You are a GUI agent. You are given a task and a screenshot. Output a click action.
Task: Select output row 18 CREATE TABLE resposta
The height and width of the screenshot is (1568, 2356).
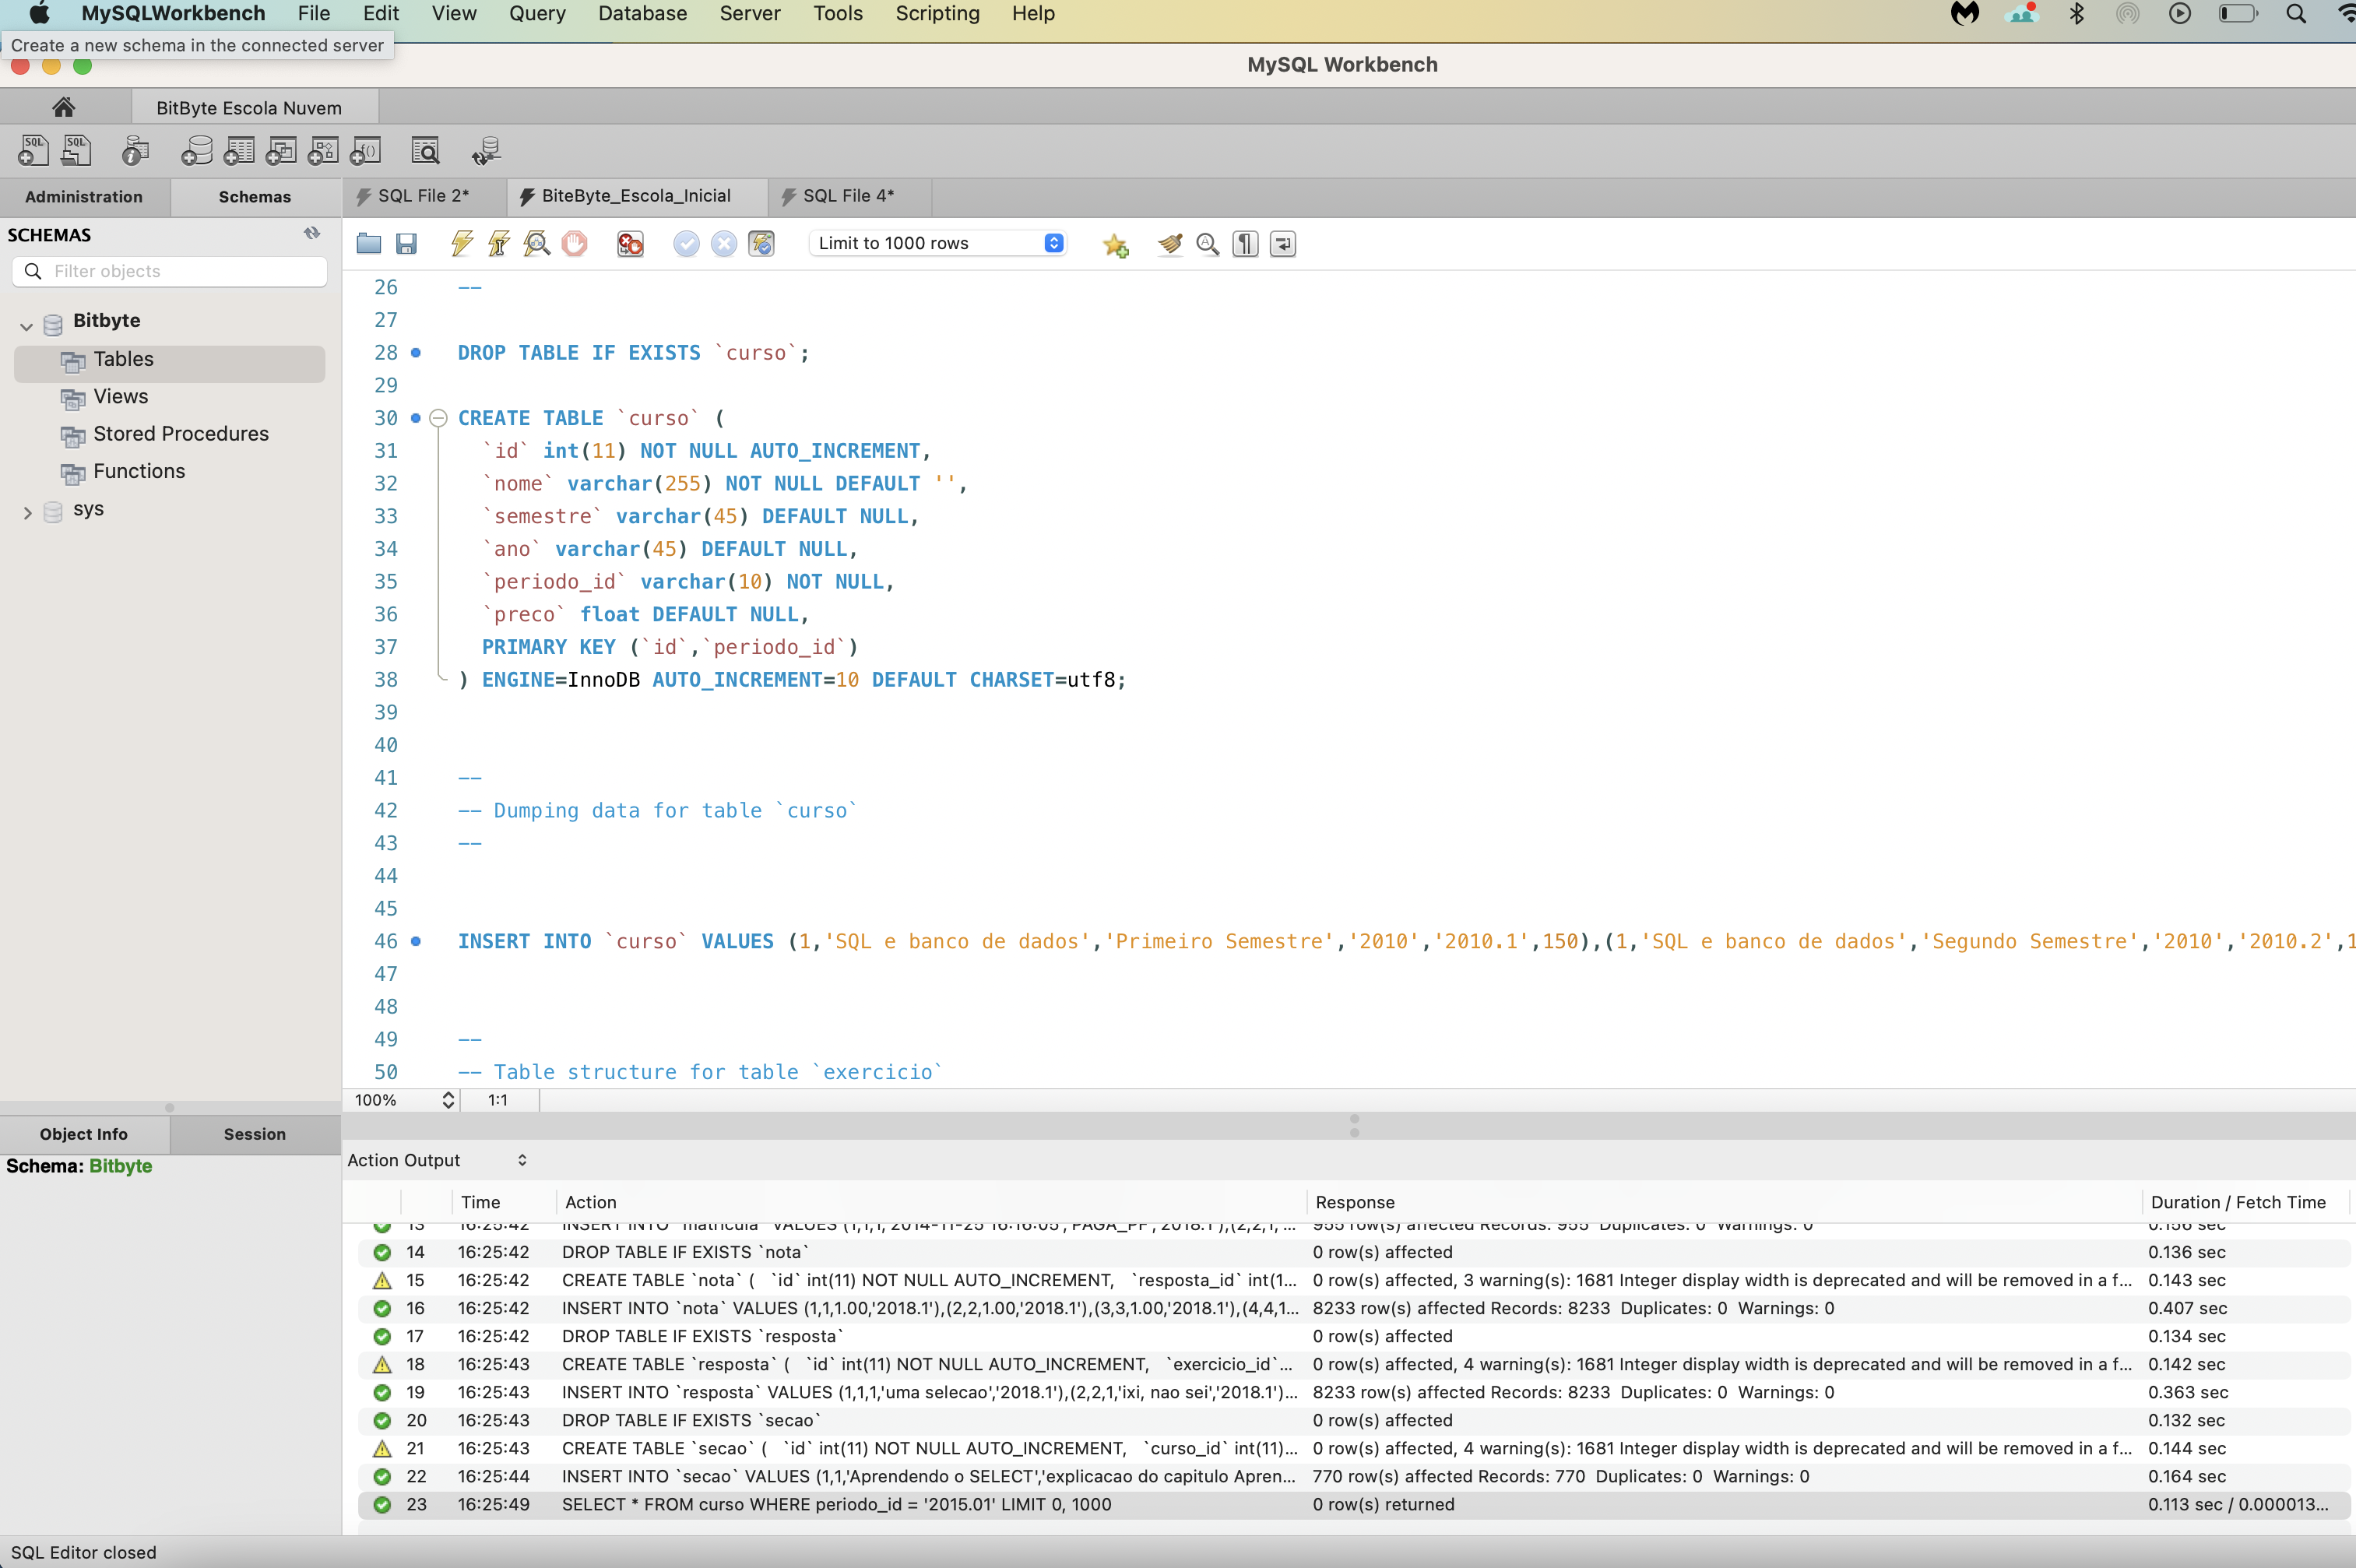click(x=1354, y=1364)
